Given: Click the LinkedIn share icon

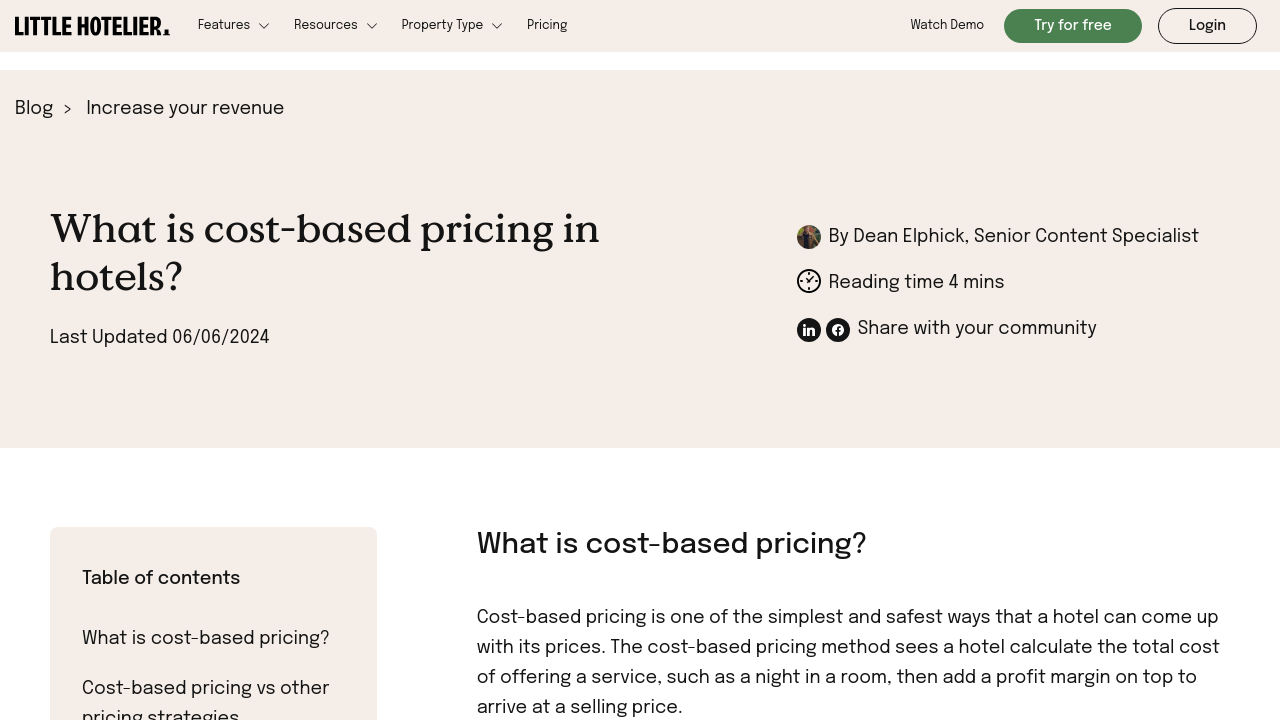Looking at the screenshot, I should point(808,330).
